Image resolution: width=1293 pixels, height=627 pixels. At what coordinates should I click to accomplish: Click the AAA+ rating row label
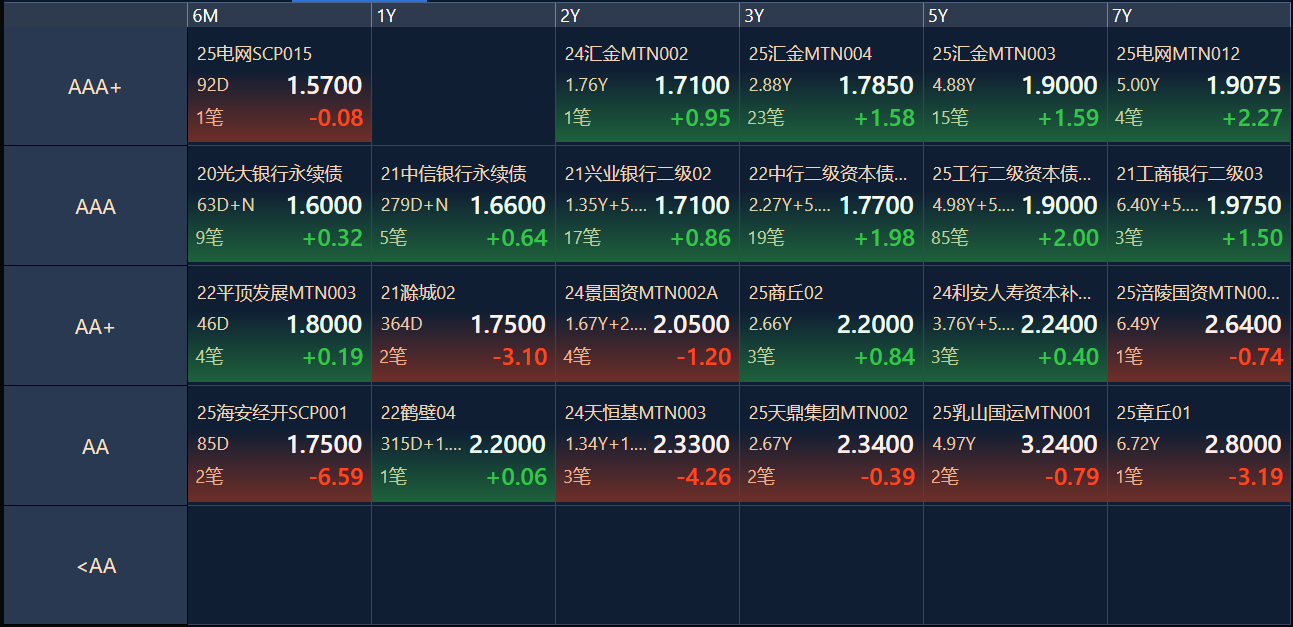click(x=95, y=87)
